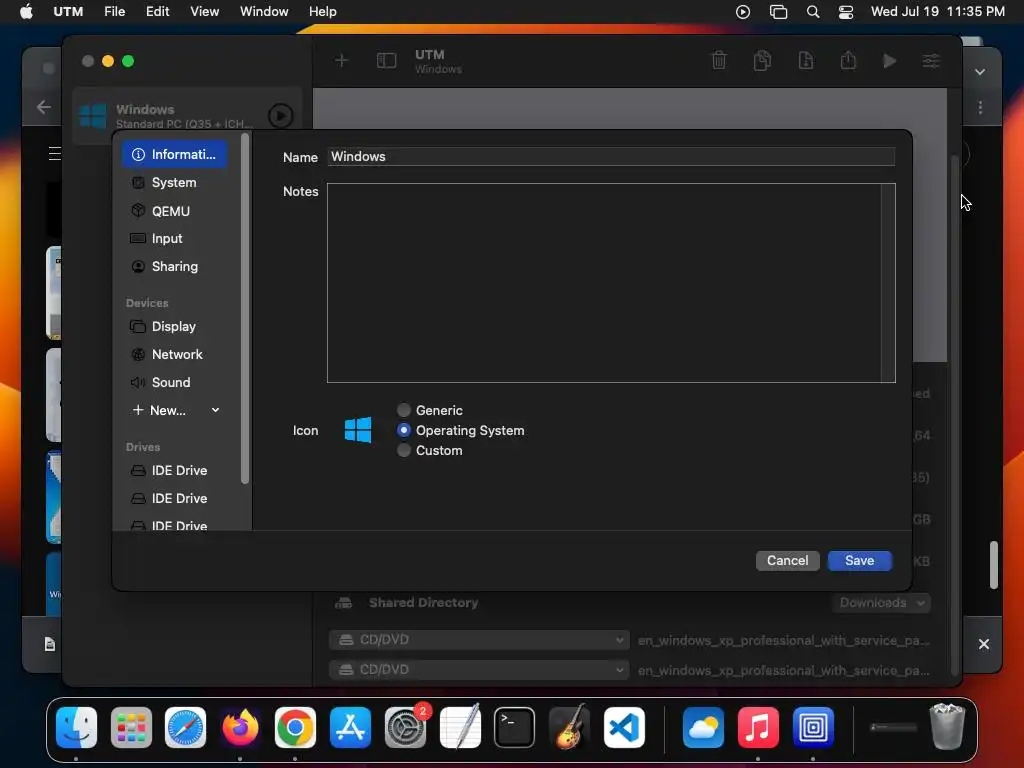Open Finder from the dock
The height and width of the screenshot is (768, 1024).
click(76, 728)
